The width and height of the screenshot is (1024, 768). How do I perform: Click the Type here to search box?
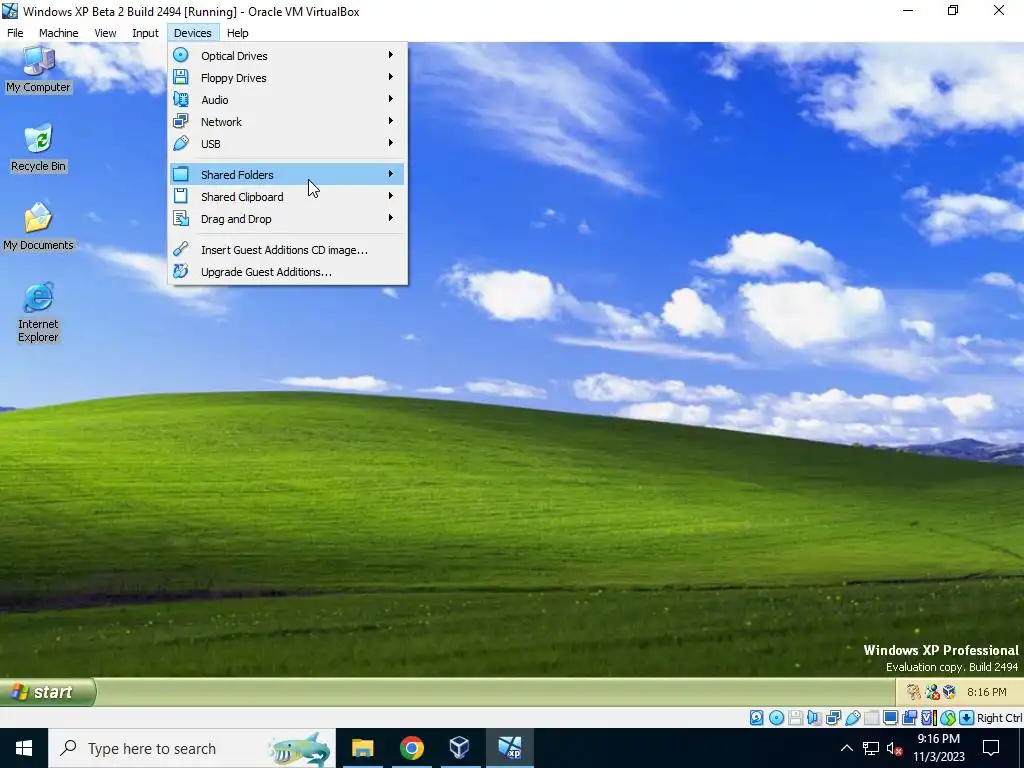pyautogui.click(x=192, y=748)
